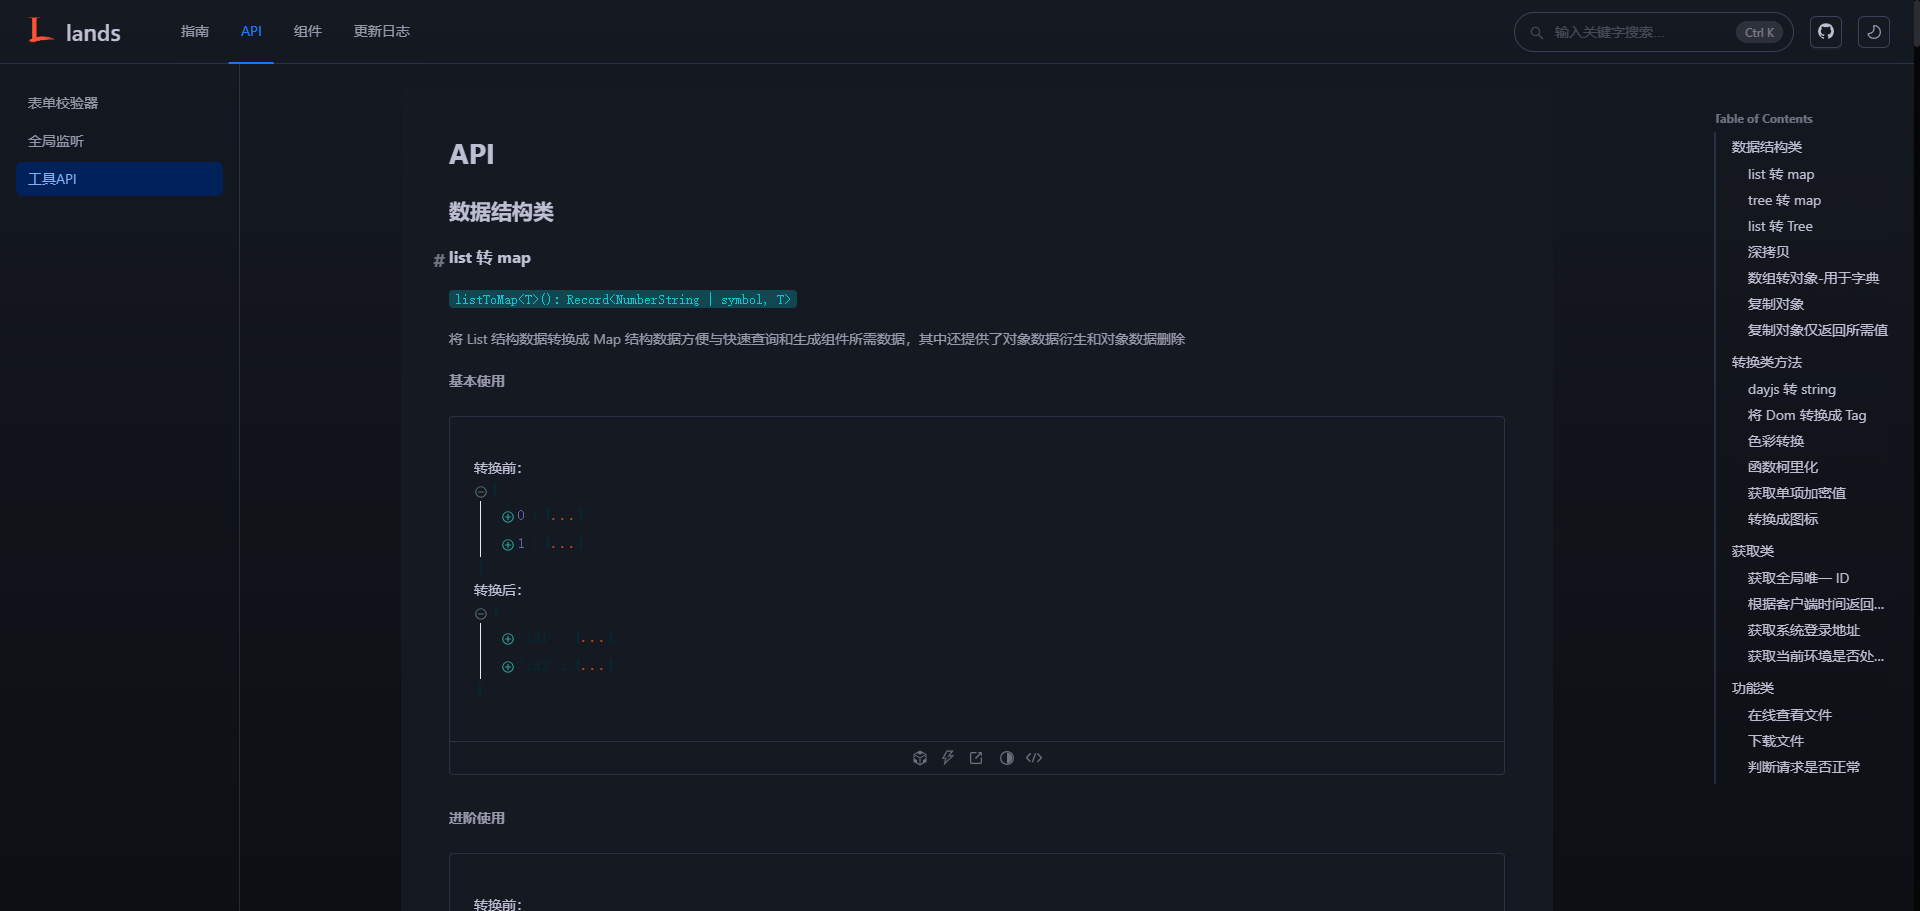The width and height of the screenshot is (1920, 911).
Task: Collapse the 转换前 JSON root array
Action: coord(481,492)
